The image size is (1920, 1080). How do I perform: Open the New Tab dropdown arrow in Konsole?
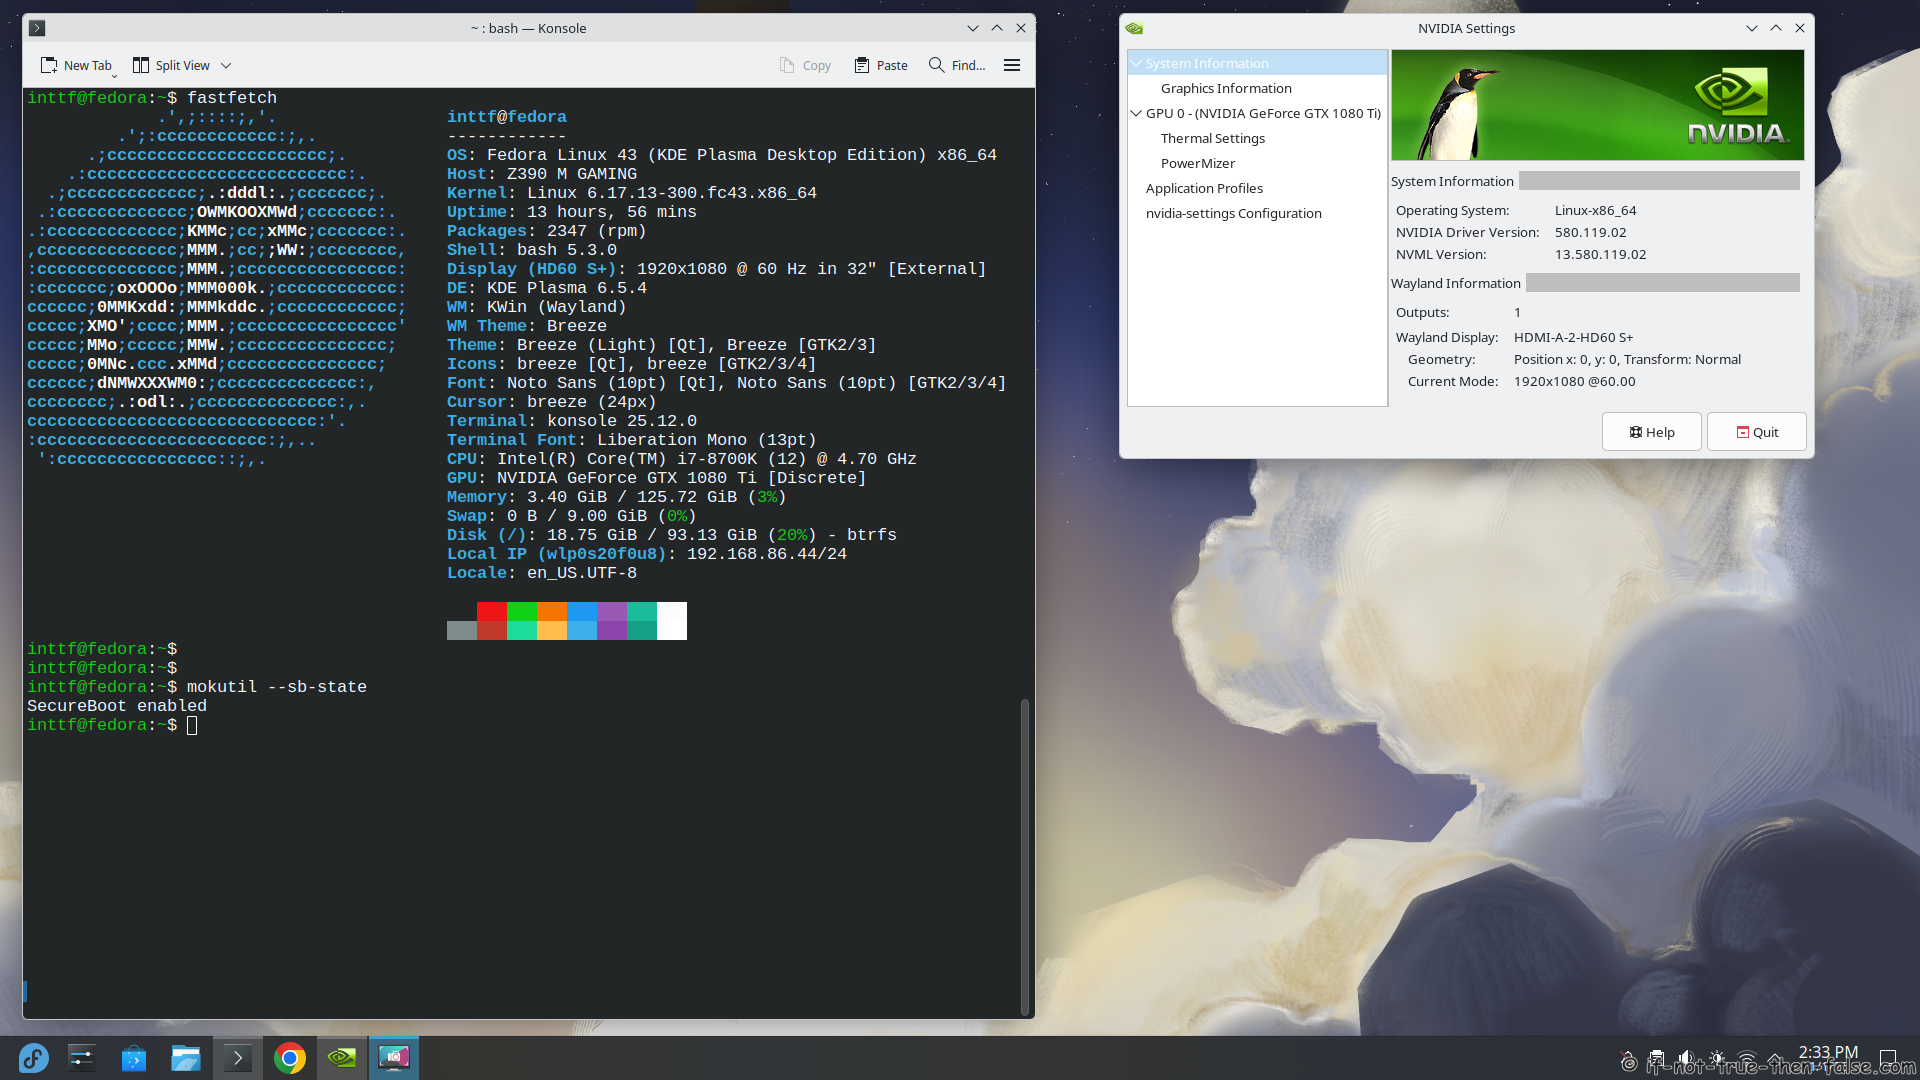point(114,75)
